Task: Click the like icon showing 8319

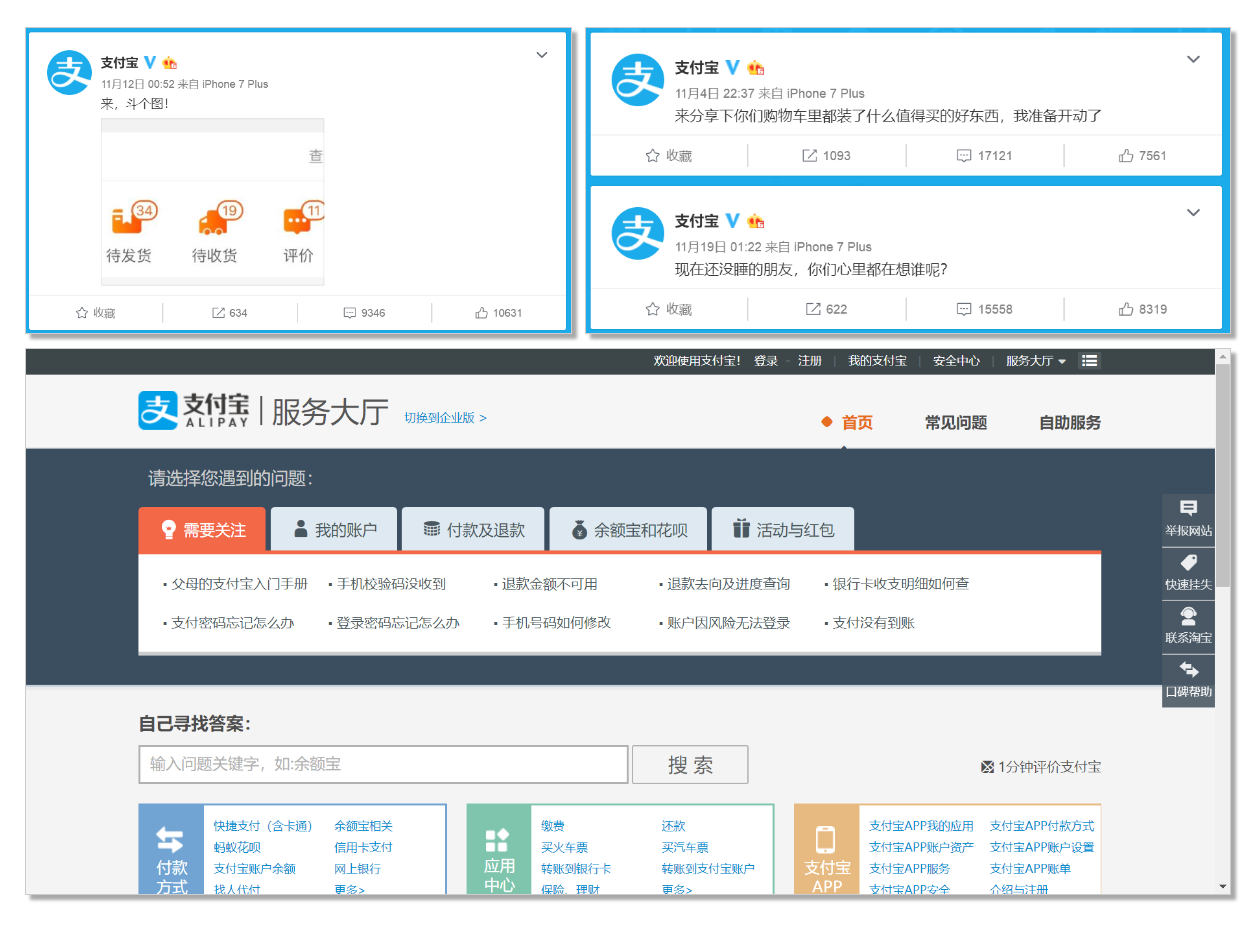Action: click(x=1126, y=309)
